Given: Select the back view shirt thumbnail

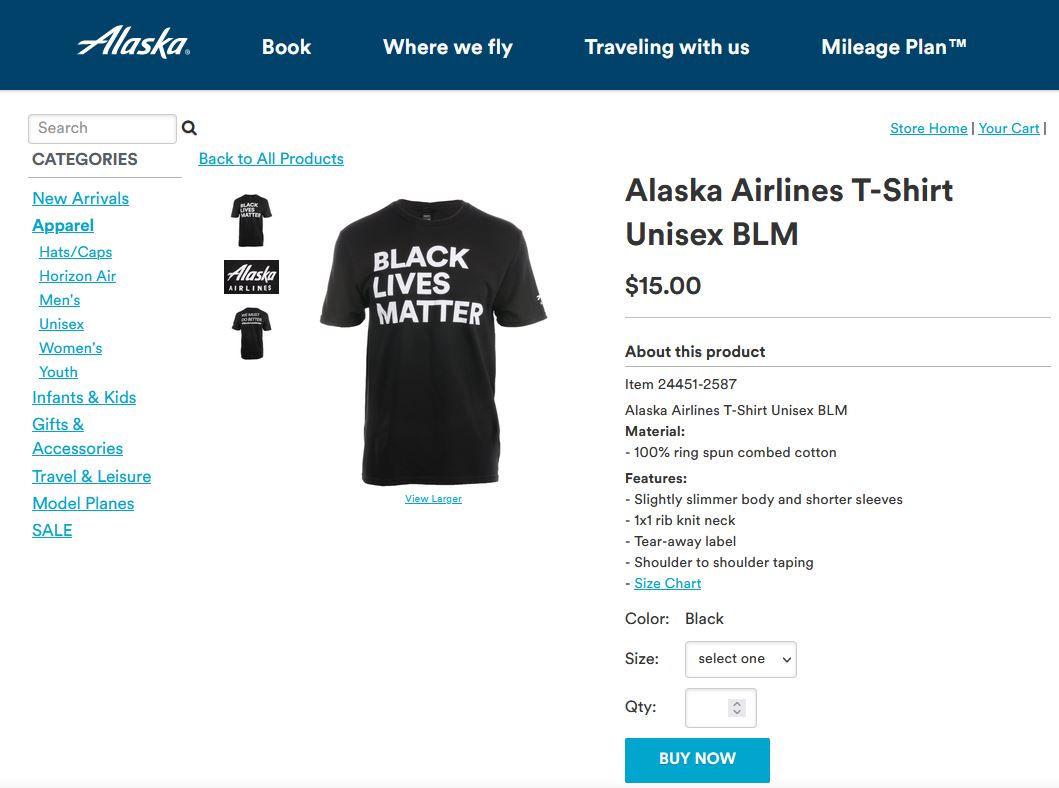Looking at the screenshot, I should point(251,332).
